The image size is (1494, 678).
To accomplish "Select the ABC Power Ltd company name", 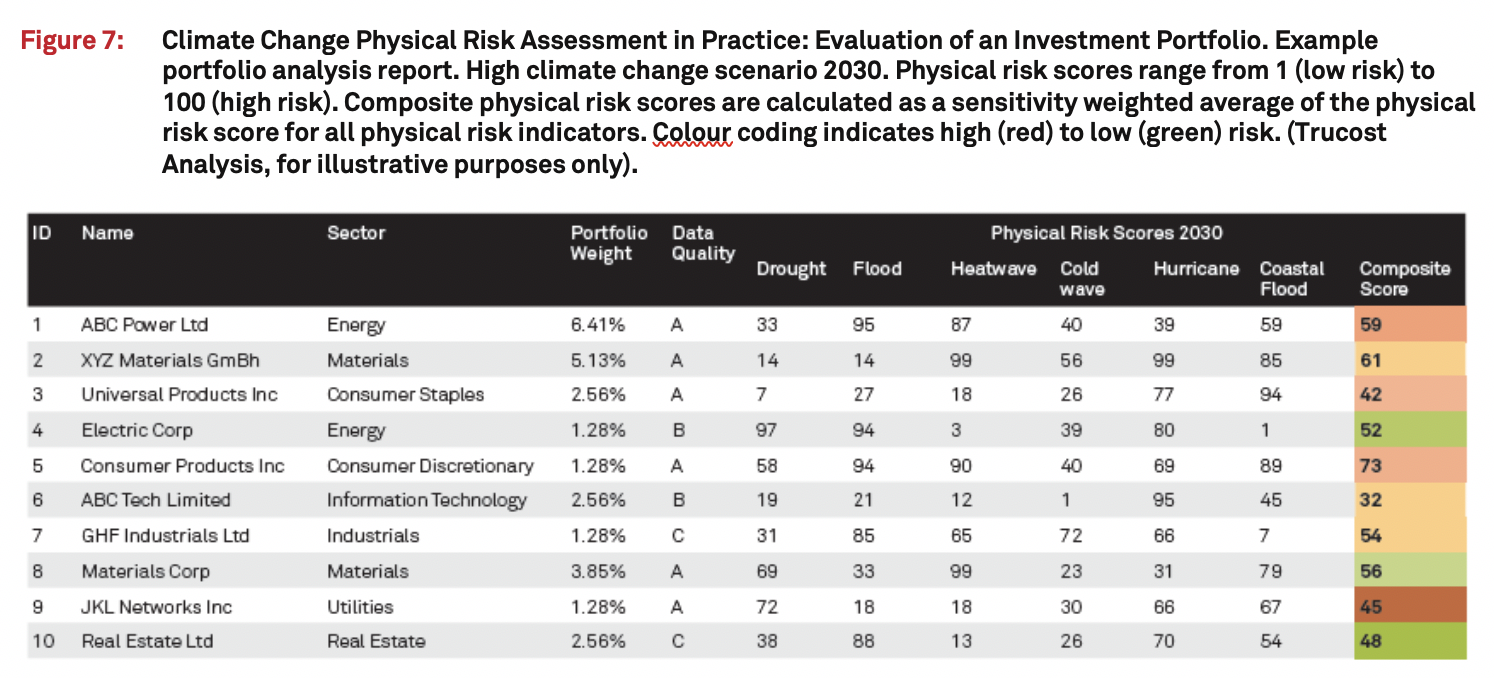I will coord(144,324).
